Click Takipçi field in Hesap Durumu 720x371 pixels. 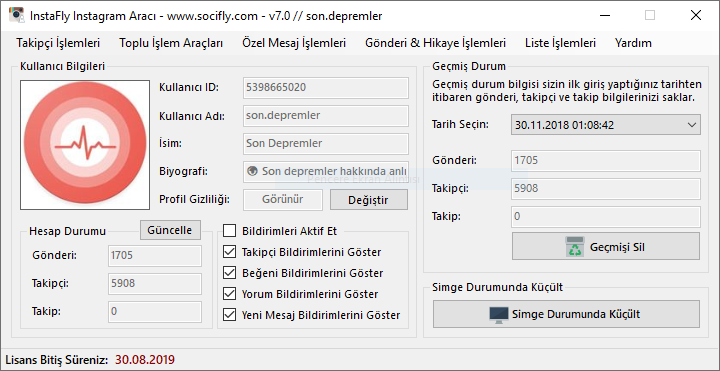click(x=155, y=284)
